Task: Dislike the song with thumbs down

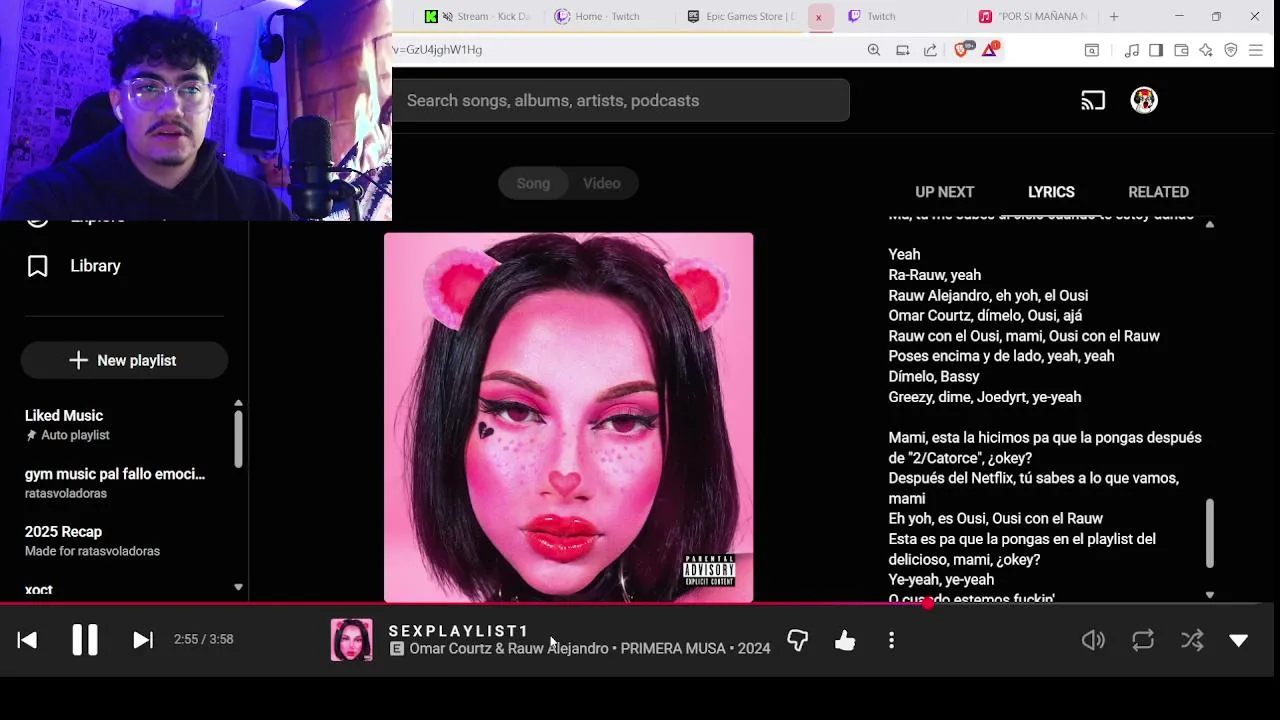Action: coord(797,641)
